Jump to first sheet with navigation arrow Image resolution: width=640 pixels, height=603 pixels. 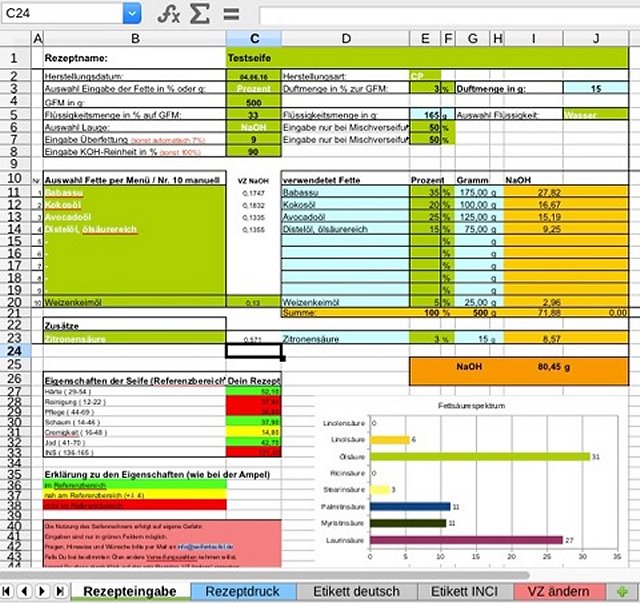[9, 591]
